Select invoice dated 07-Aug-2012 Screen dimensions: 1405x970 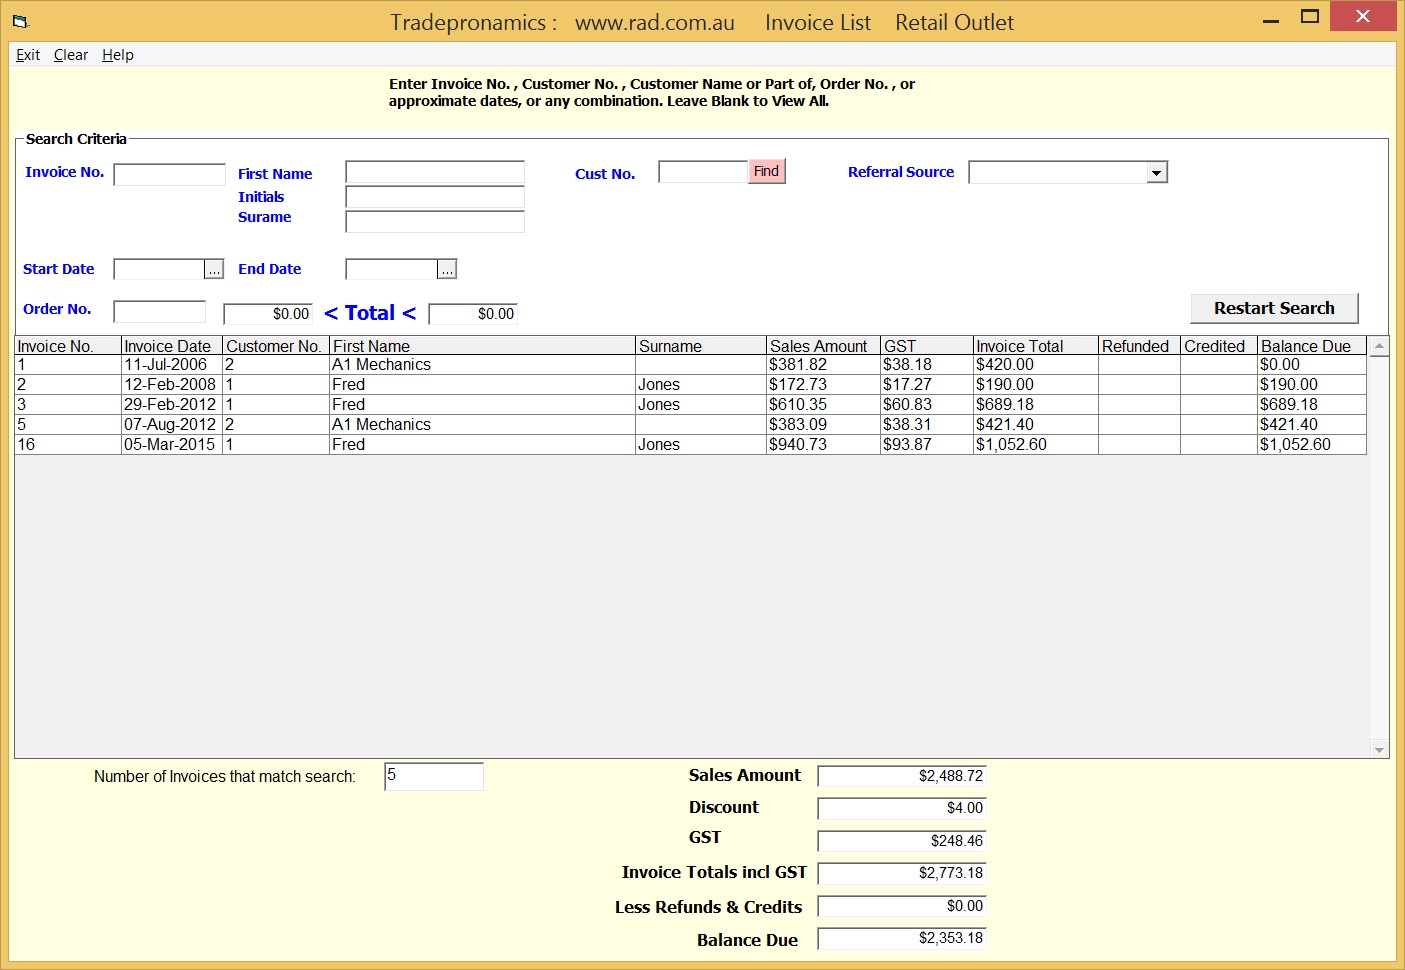pyautogui.click(x=691, y=425)
